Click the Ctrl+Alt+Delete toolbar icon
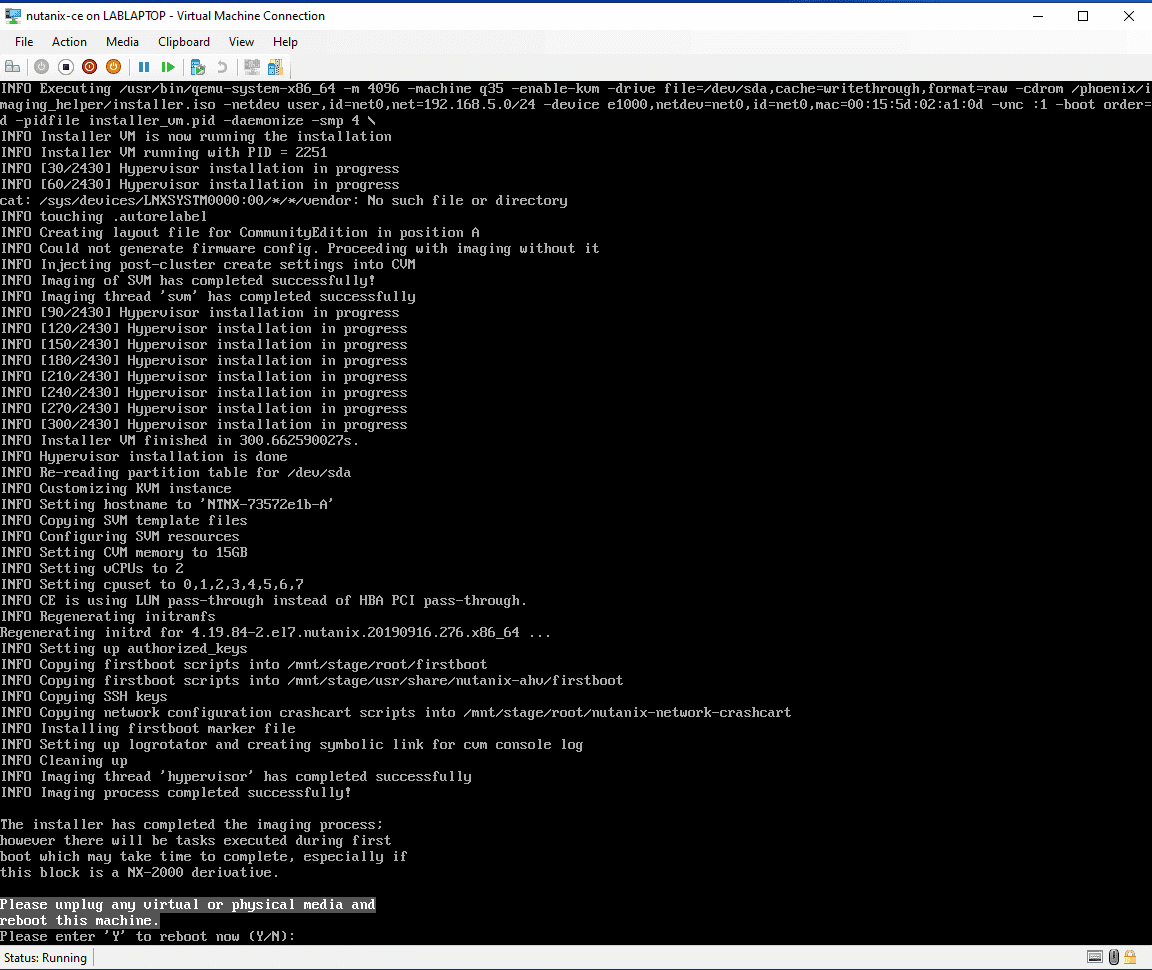 [13, 67]
